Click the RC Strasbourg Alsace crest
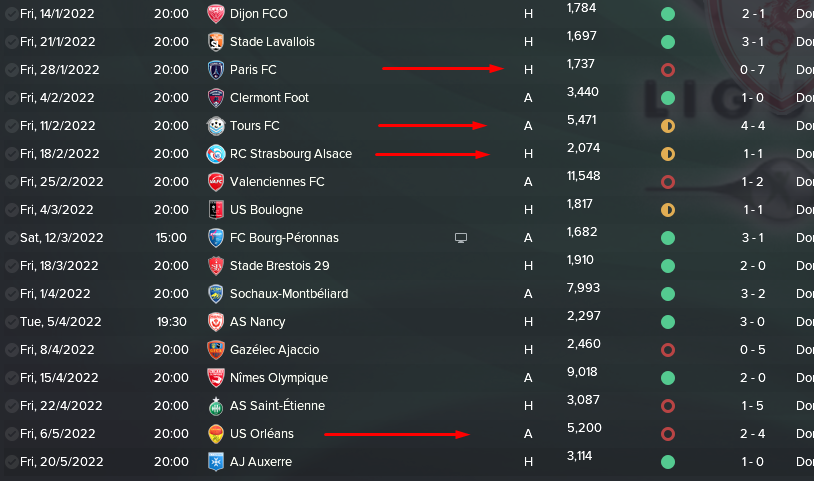814x481 pixels. 215,154
